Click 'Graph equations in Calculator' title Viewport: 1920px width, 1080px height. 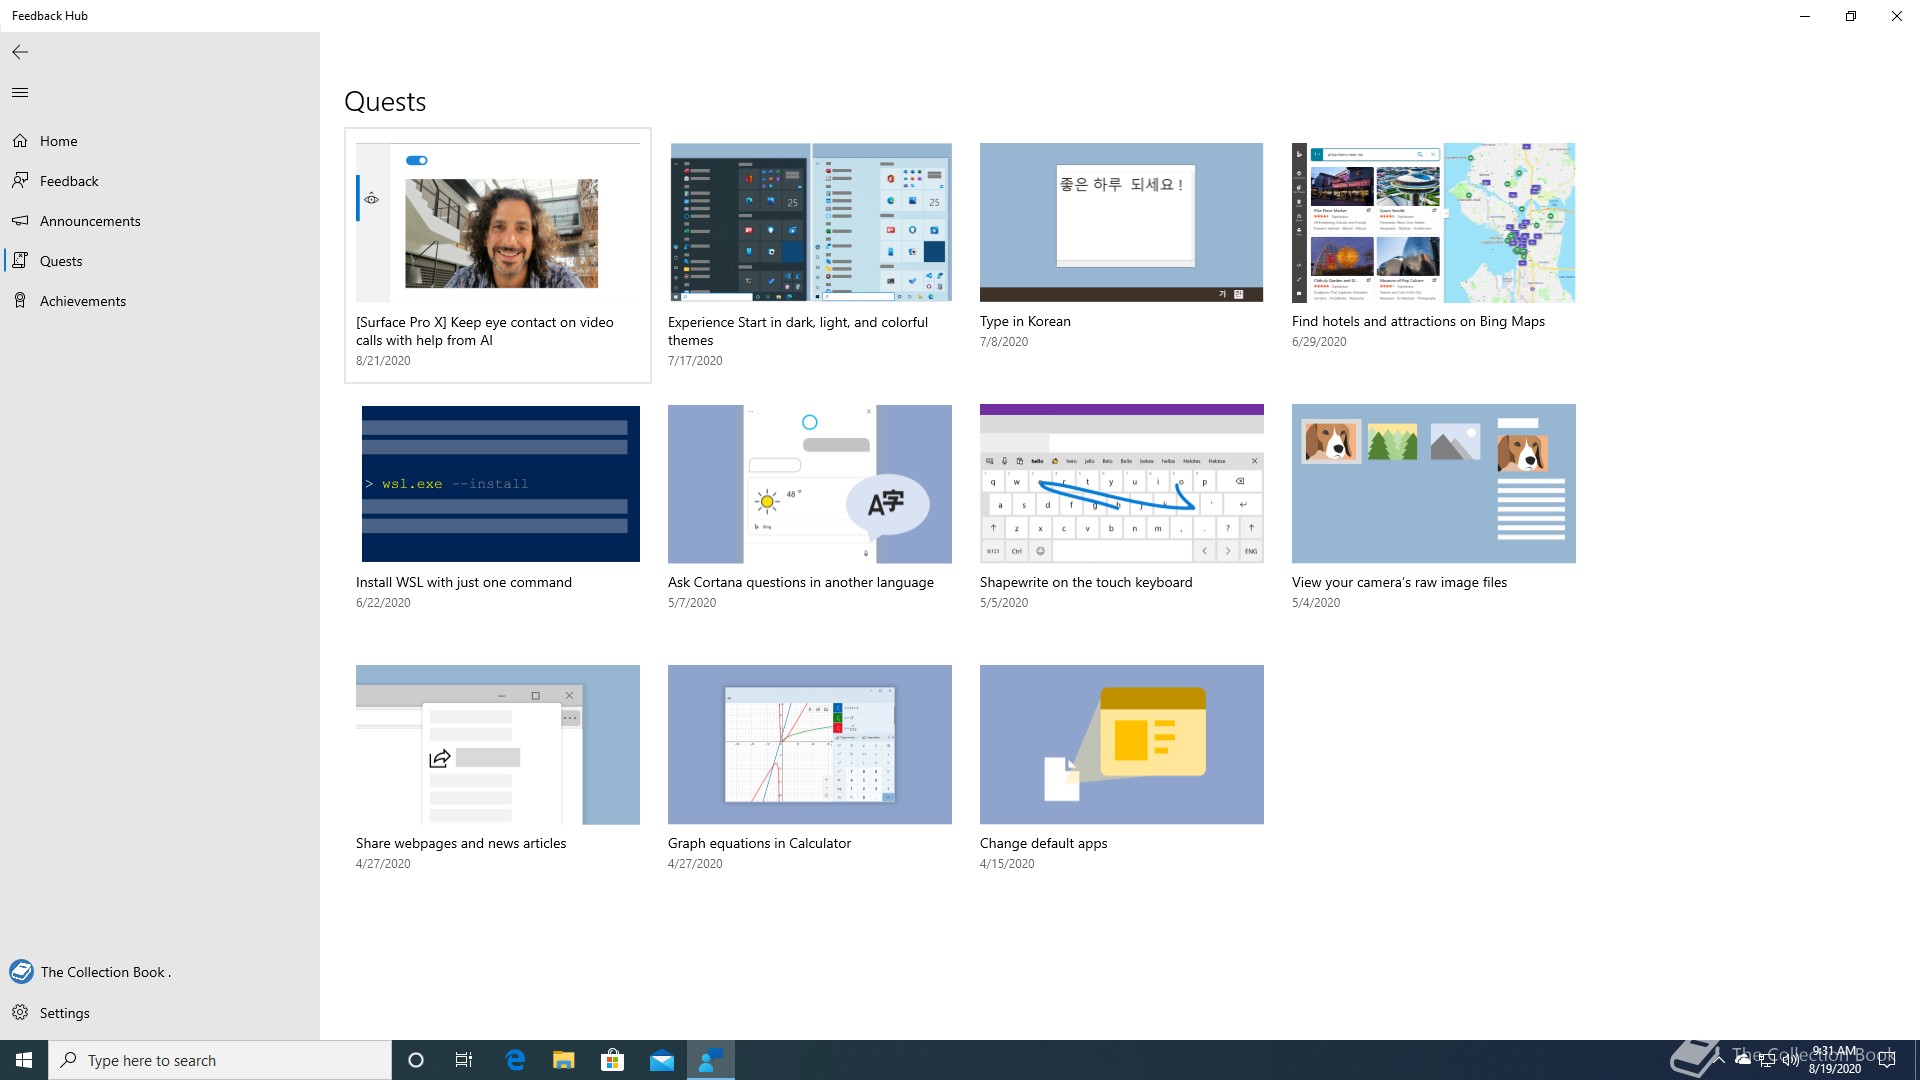(760, 844)
